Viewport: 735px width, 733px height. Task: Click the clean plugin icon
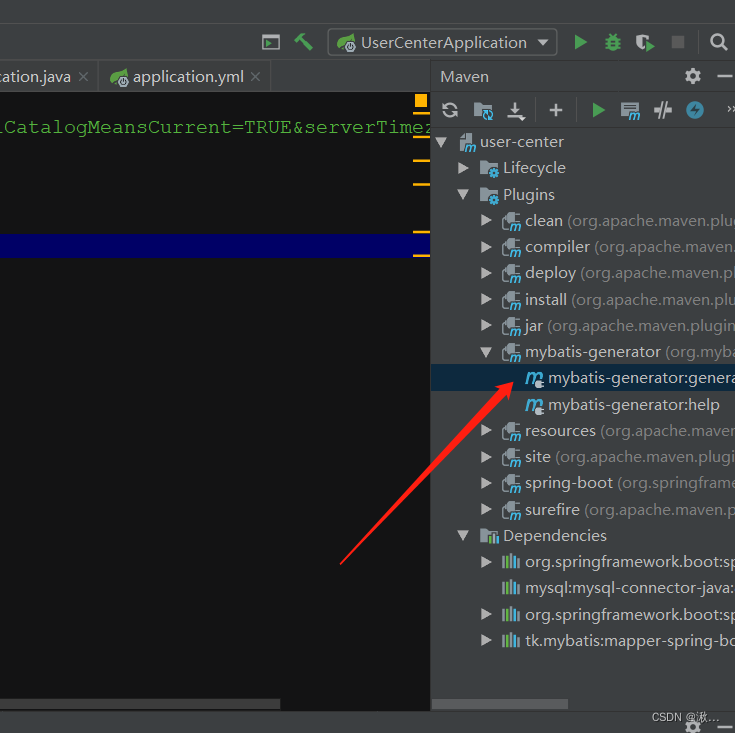pyautogui.click(x=511, y=221)
